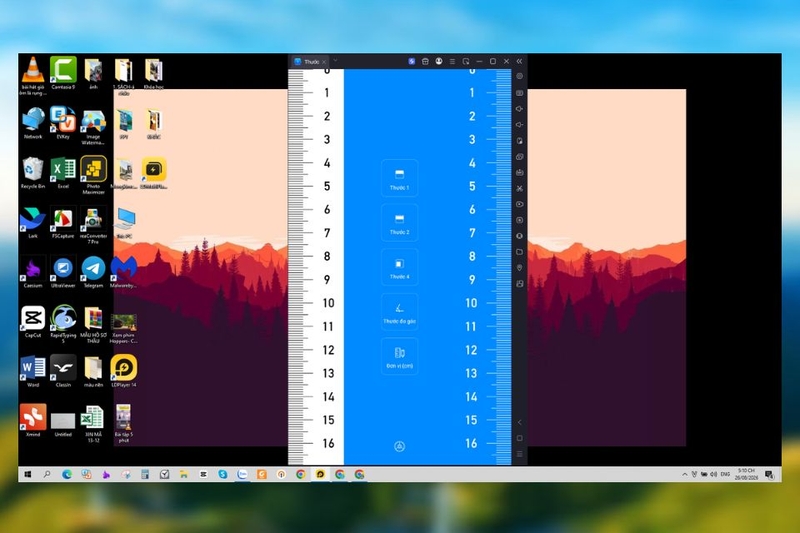
Task: Open the Khóa học folder on desktop
Action: coord(154,74)
